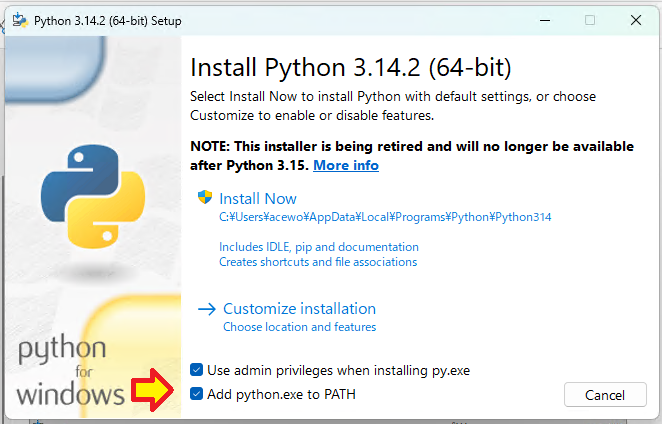Screen dimensions: 662x424
Task: Click the arrow icon beside Customize installation
Action: (x=207, y=309)
